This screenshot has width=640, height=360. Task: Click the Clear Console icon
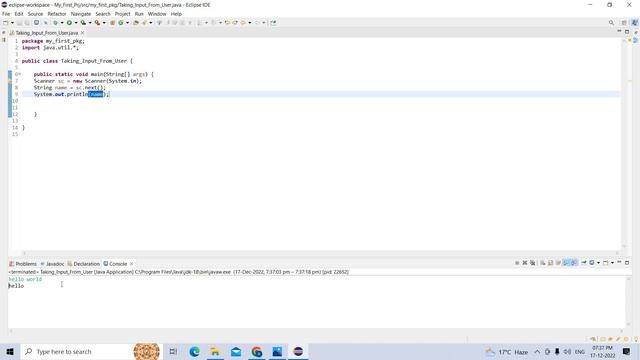(543, 263)
